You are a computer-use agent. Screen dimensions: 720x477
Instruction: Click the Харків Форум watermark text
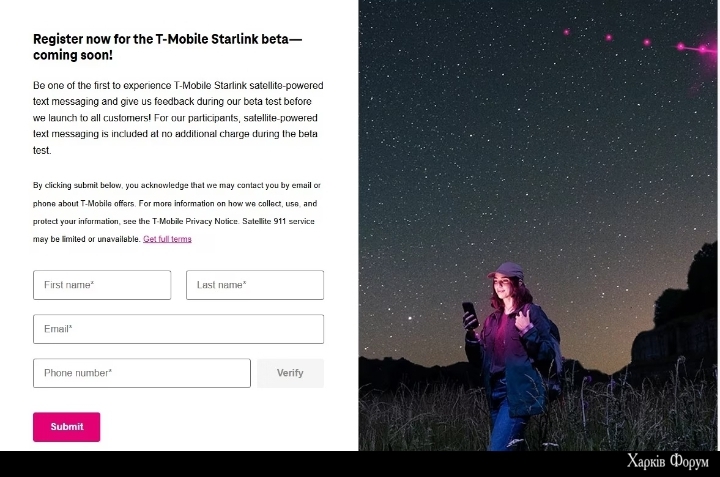[668, 461]
